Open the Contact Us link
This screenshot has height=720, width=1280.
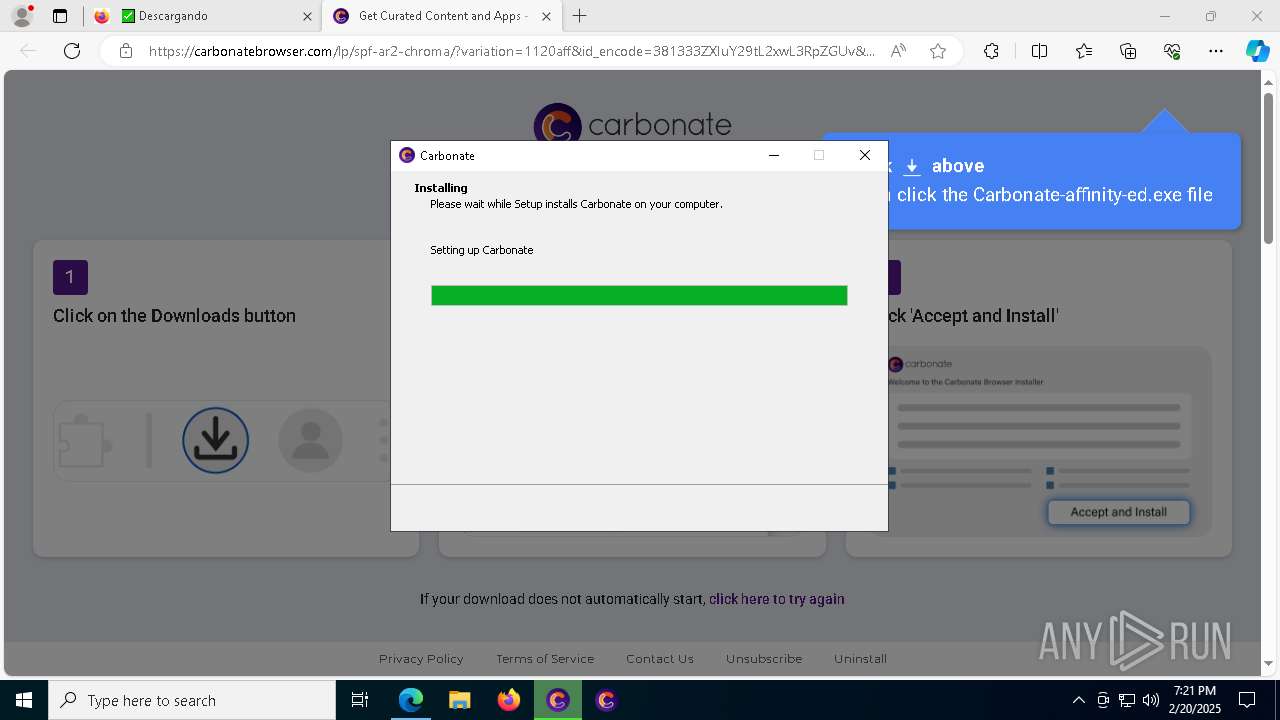point(660,659)
